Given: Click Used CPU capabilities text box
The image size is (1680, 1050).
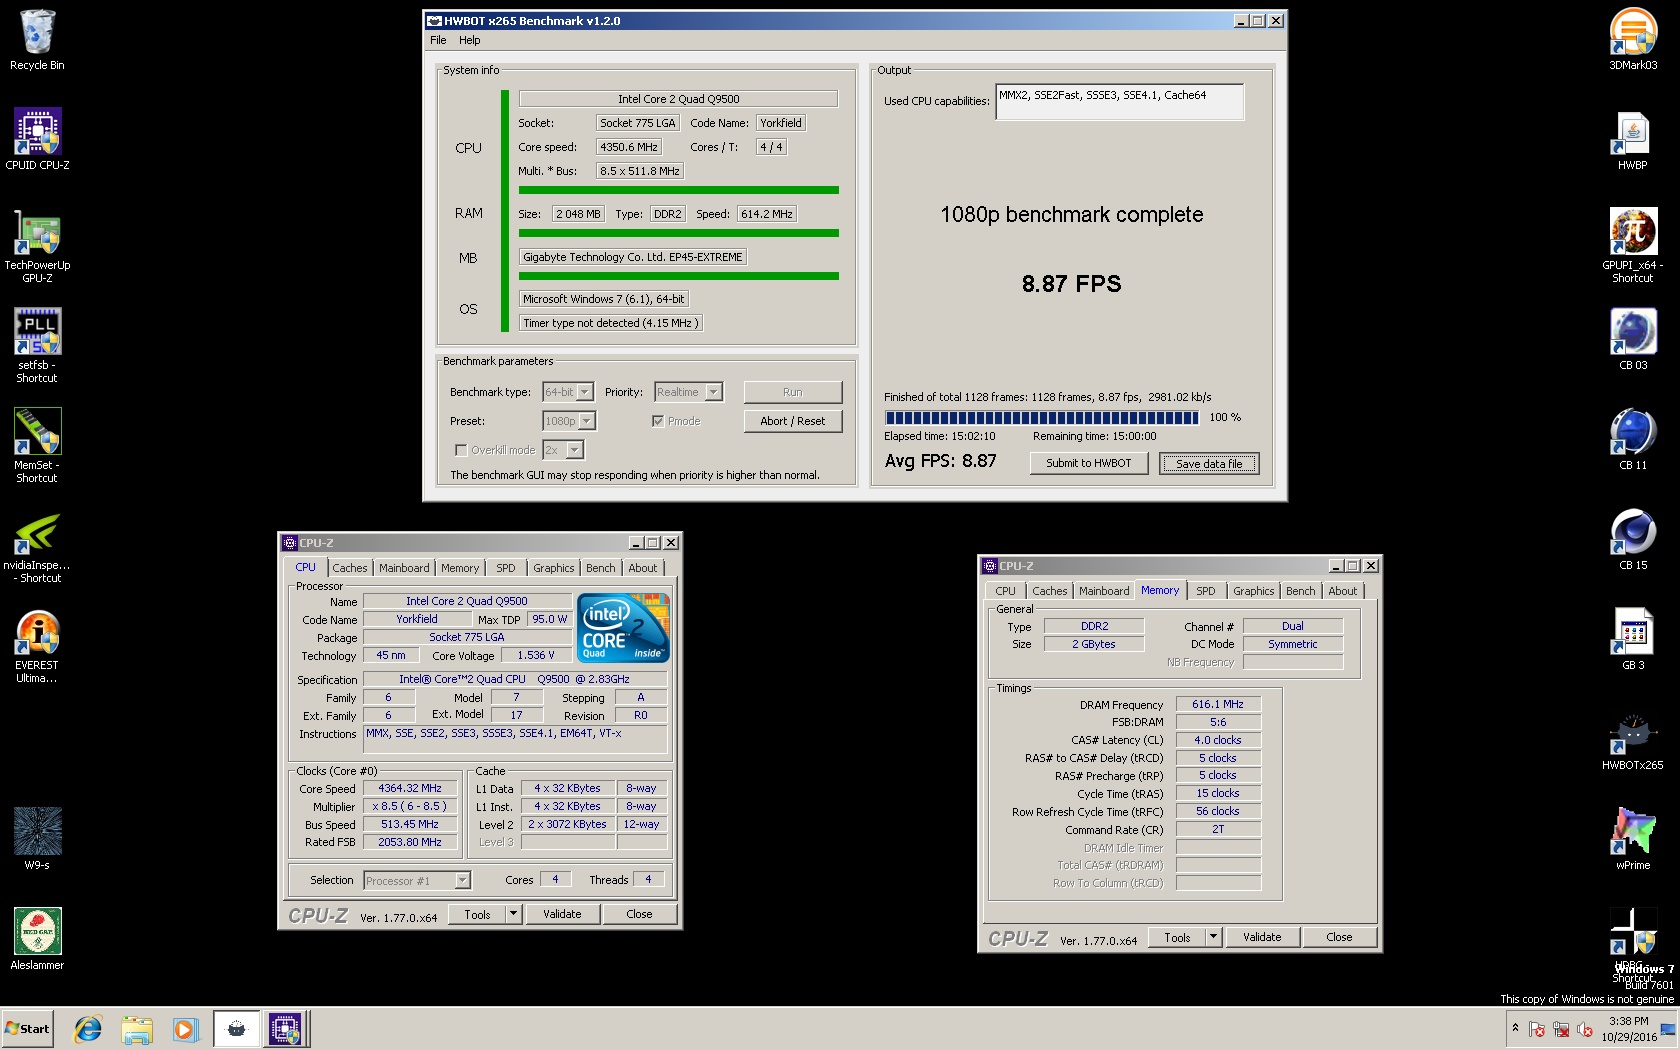Looking at the screenshot, I should pyautogui.click(x=1120, y=102).
